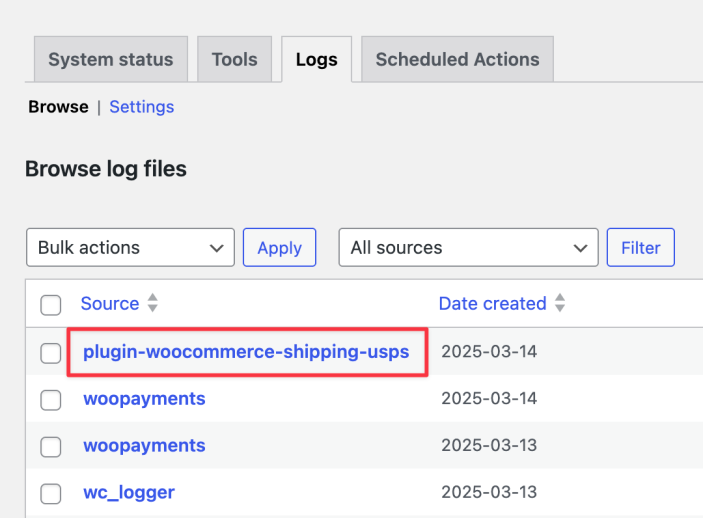Open the Tools tab

(234, 60)
